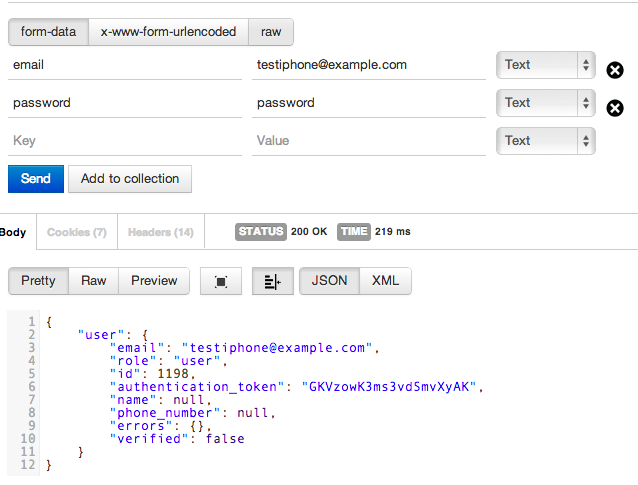Click the empty Key input field

point(125,141)
